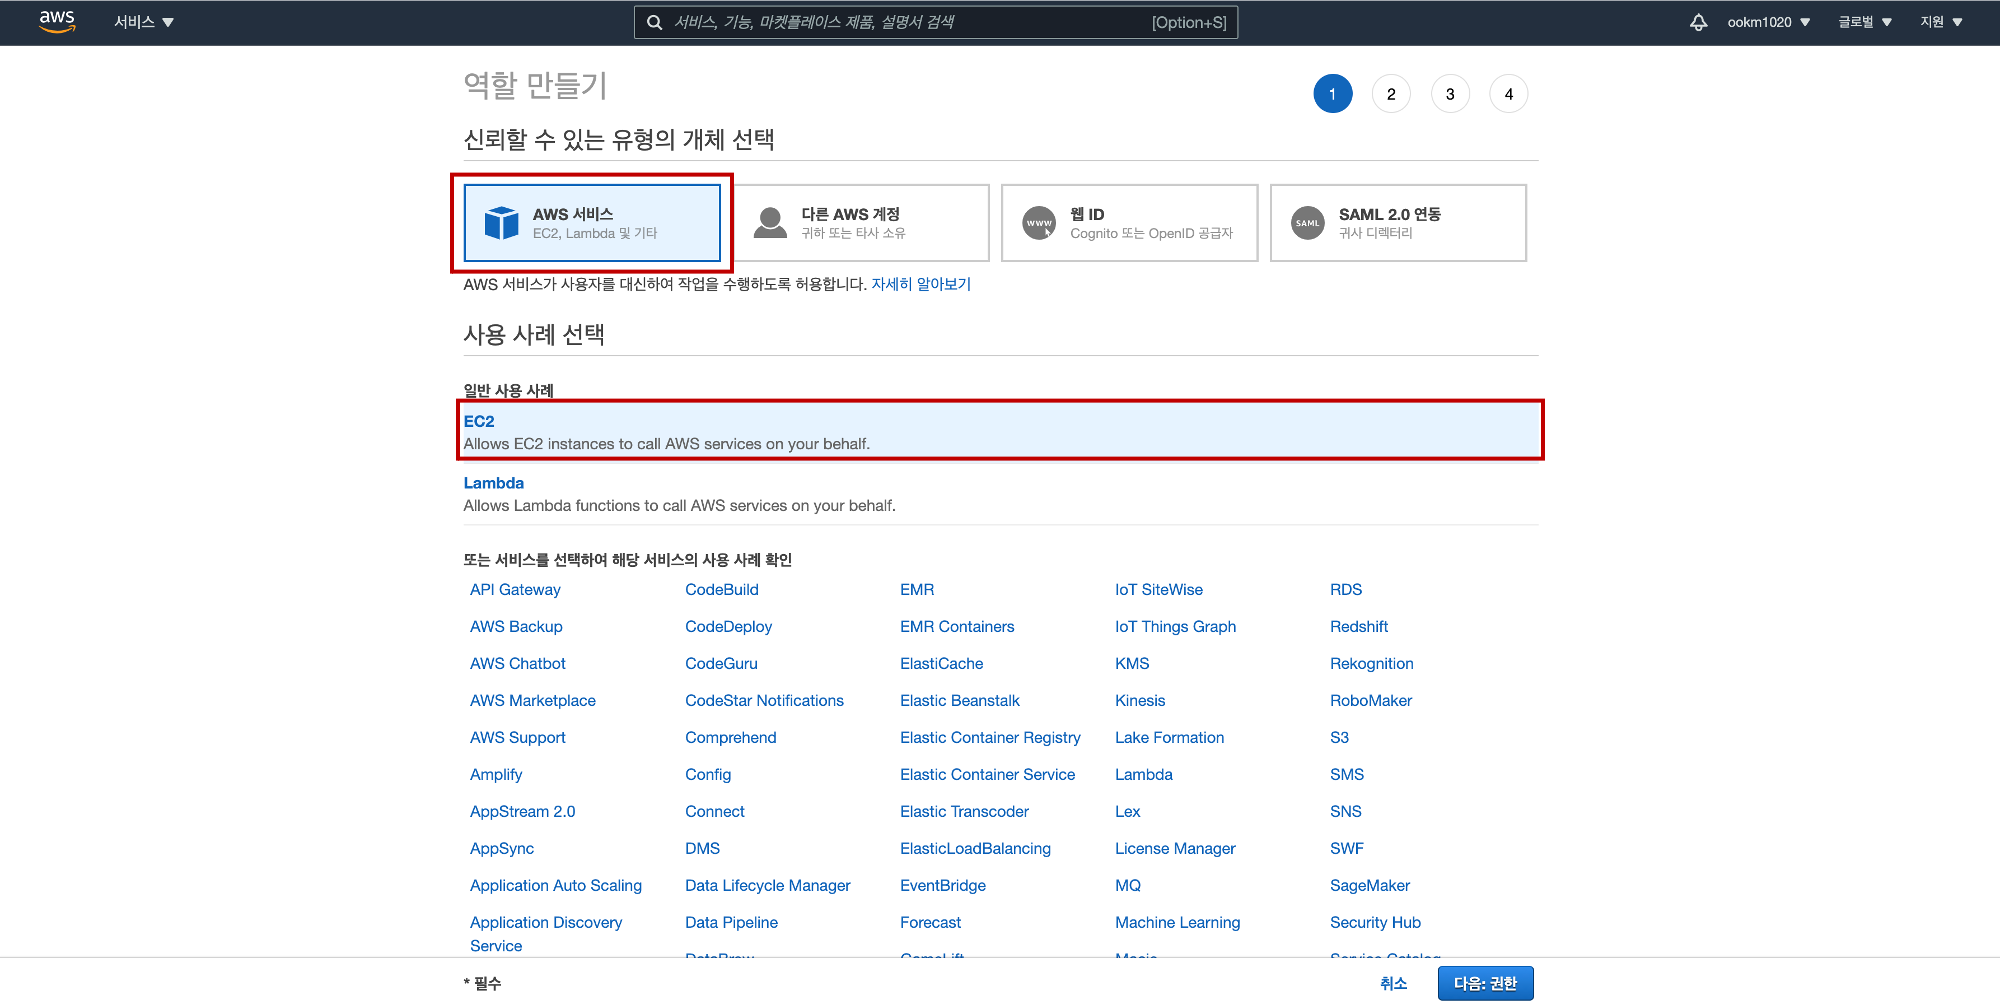Select Data Lifecycle Manager service
This screenshot has height=1004, width=2002.
click(768, 886)
